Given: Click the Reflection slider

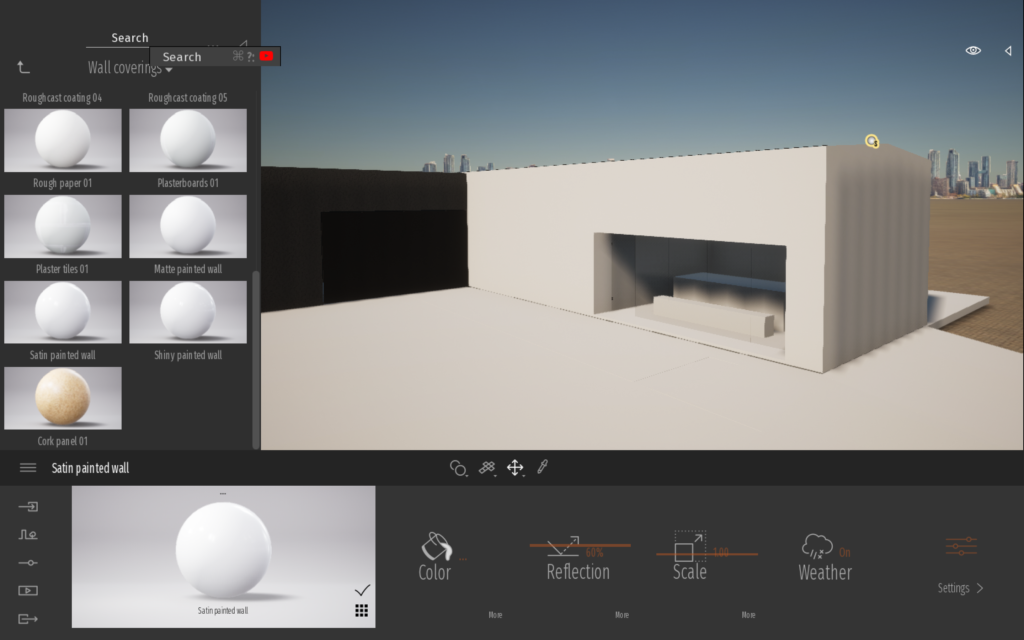Looking at the screenshot, I should (579, 546).
